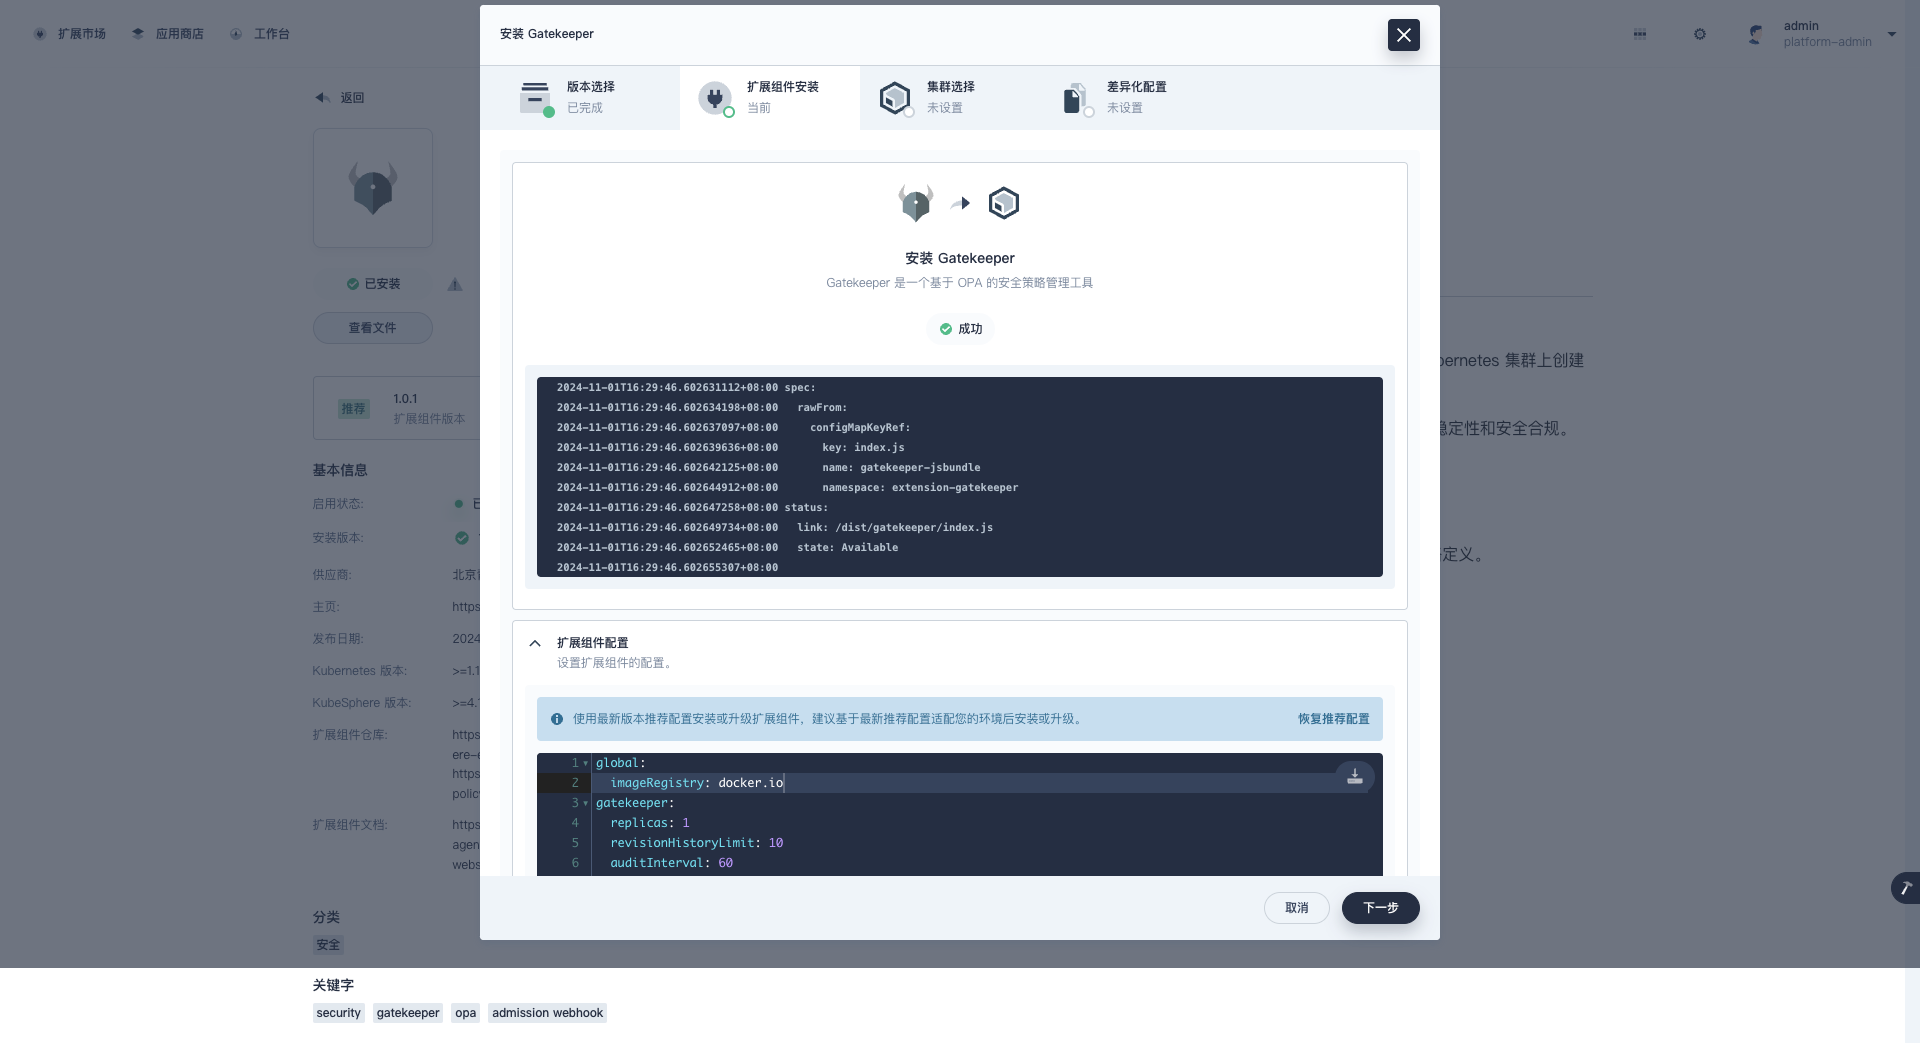Viewport: 1920px width, 1043px height.
Task: Open the admin account dropdown arrow
Action: [1892, 34]
